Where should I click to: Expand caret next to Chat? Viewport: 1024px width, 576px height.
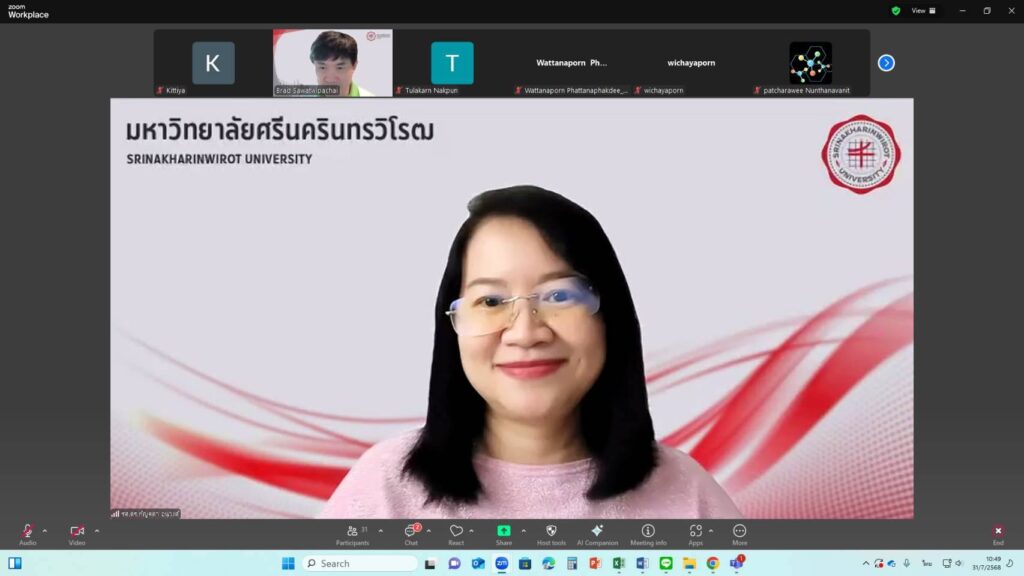(x=429, y=531)
